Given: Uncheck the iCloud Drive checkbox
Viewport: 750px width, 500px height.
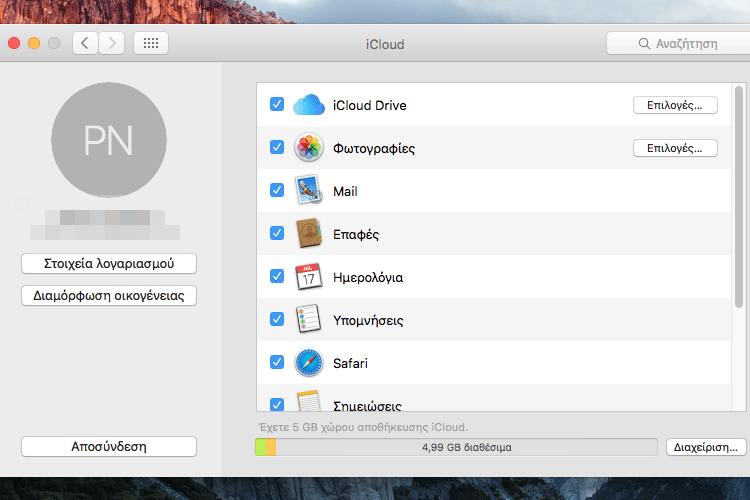Looking at the screenshot, I should [277, 104].
